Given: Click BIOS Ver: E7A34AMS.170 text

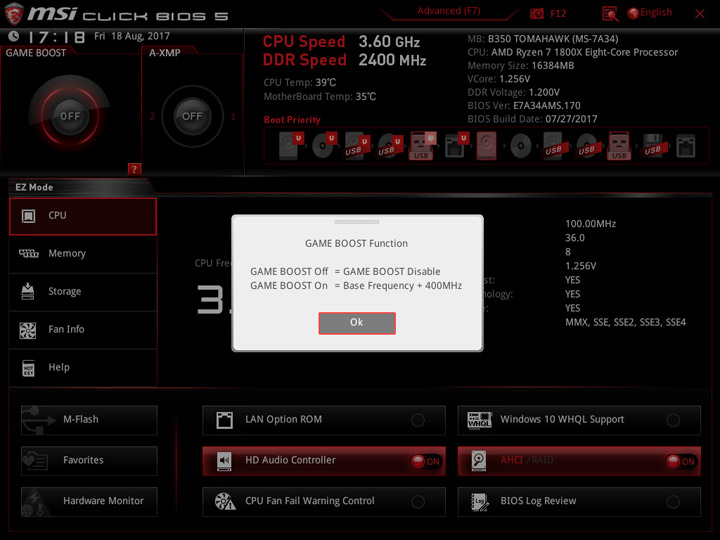Looking at the screenshot, I should 524,106.
